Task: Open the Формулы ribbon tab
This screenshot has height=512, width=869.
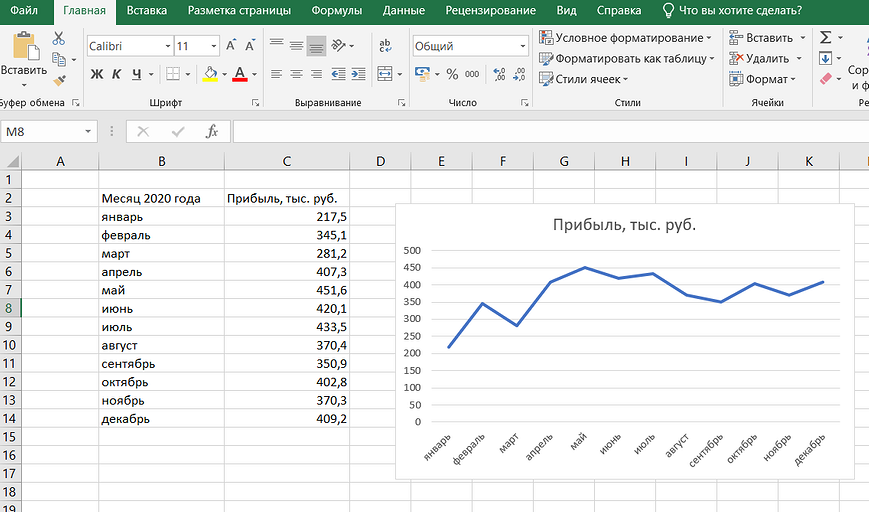Action: (336, 11)
